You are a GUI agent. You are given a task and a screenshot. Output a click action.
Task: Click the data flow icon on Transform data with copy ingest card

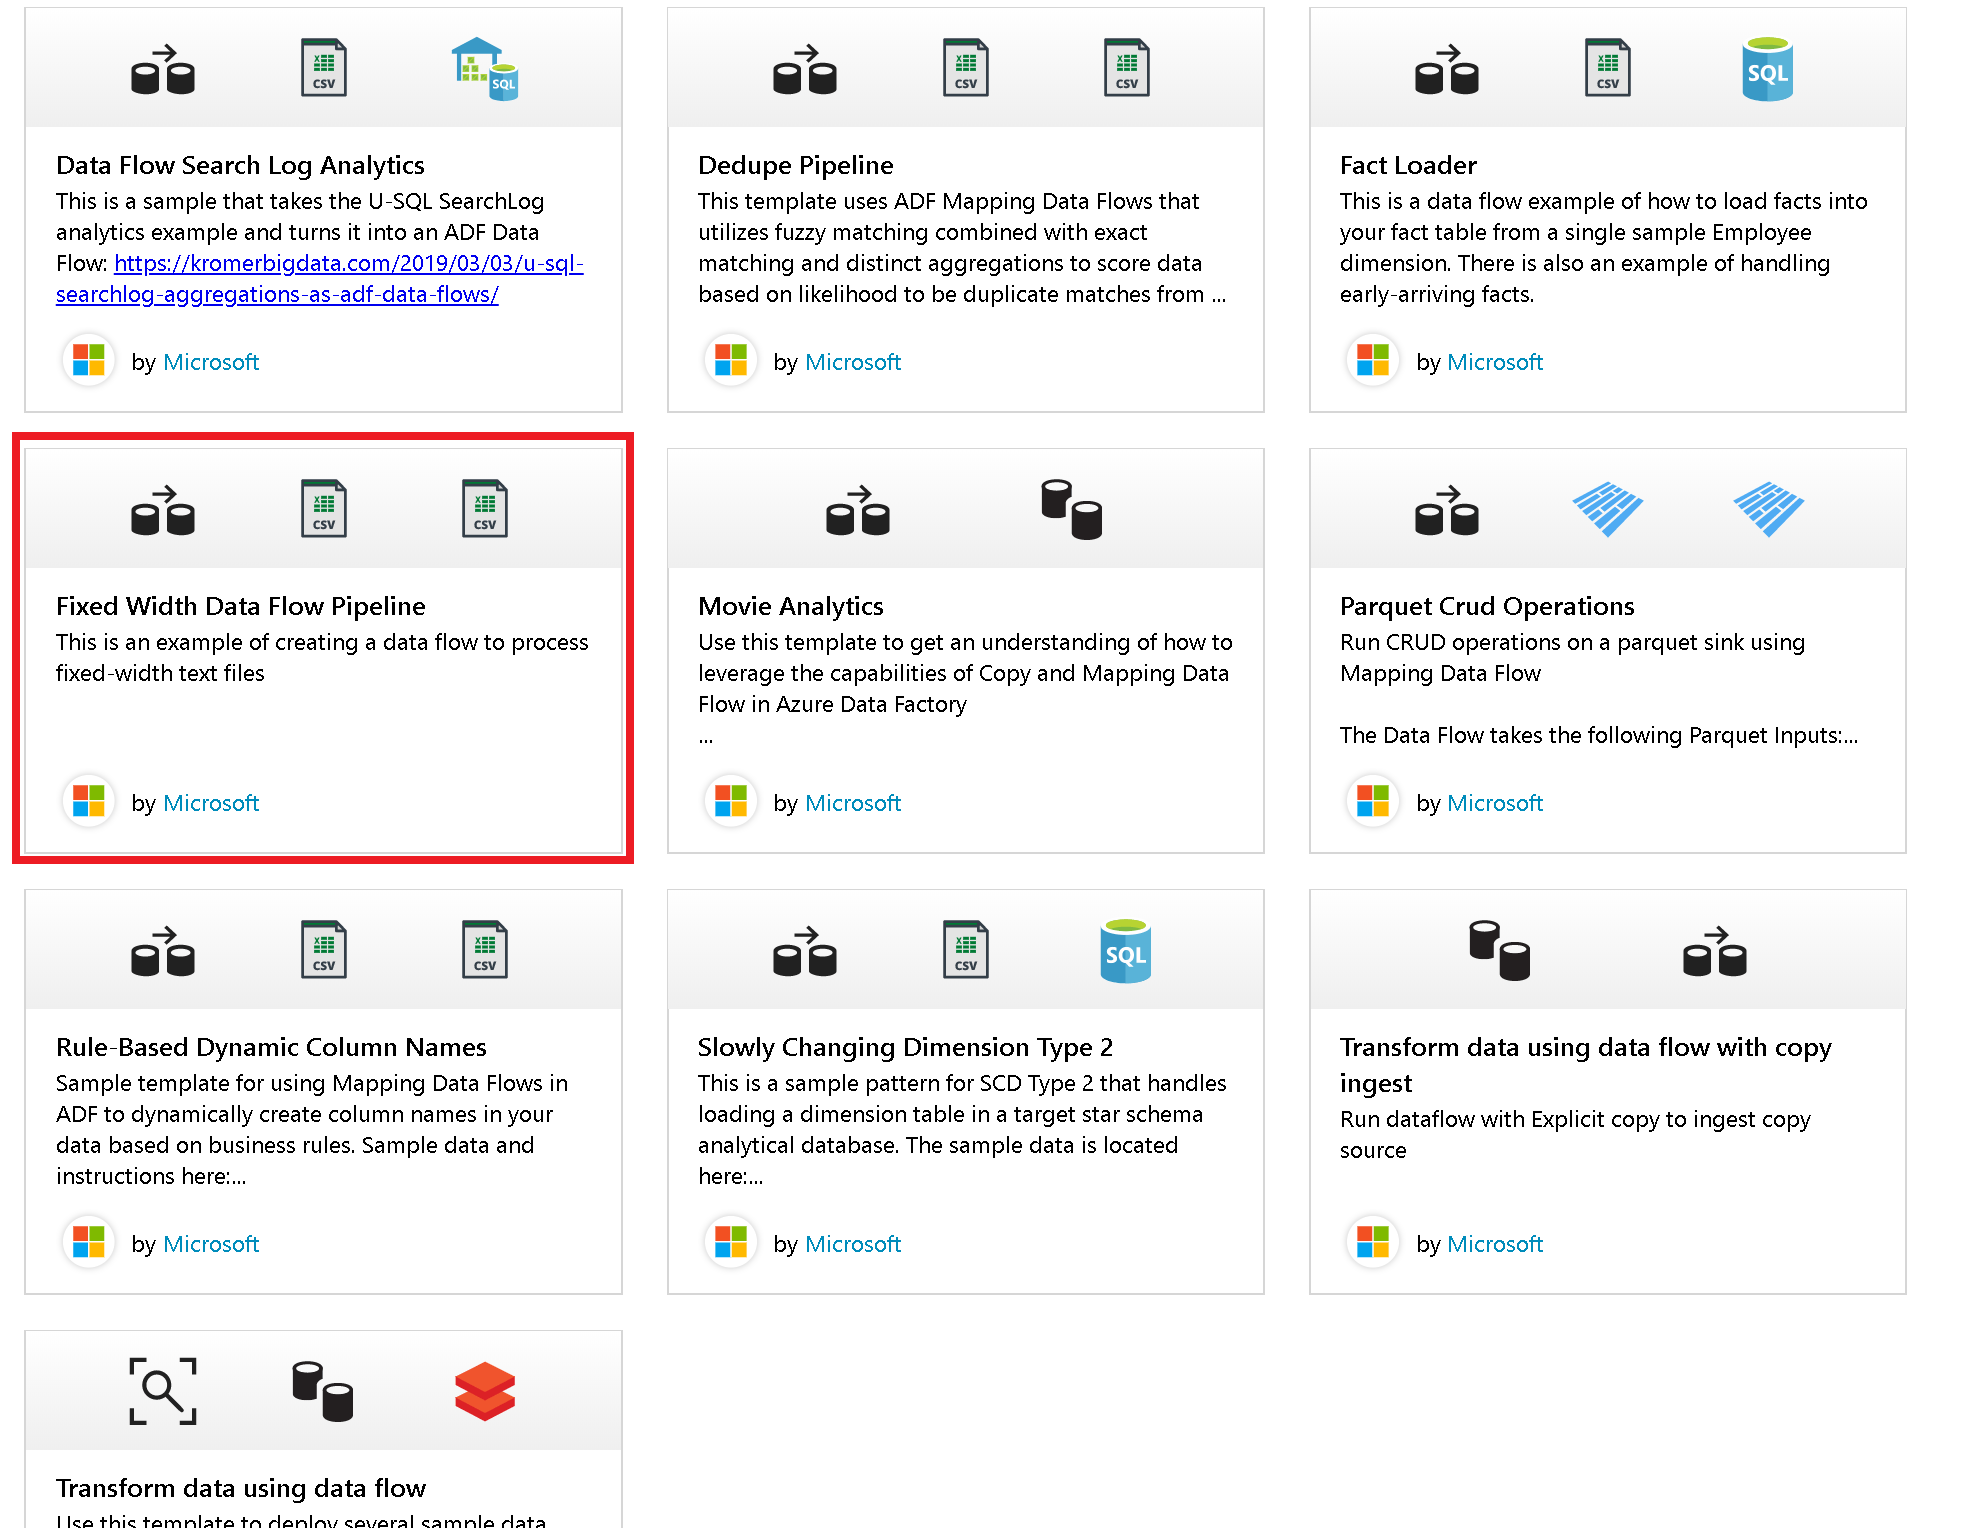[1715, 951]
